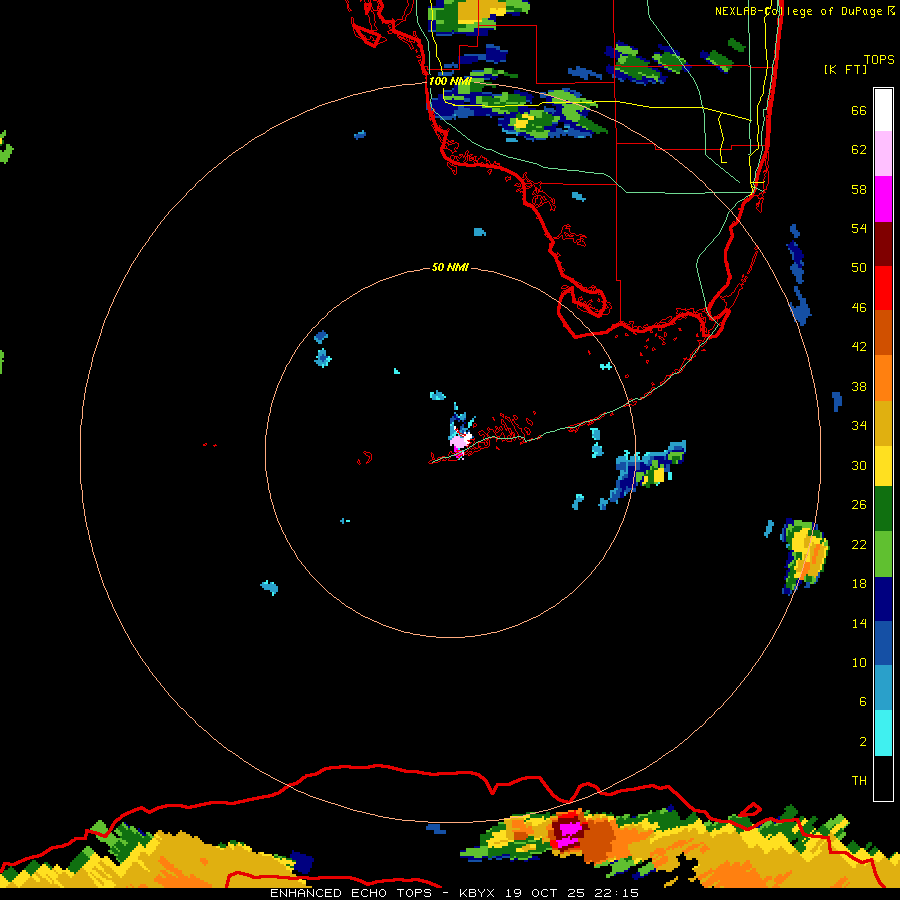This screenshot has width=900, height=900.
Task: Select the magenta swatch on the color scale
Action: pyautogui.click(x=883, y=199)
